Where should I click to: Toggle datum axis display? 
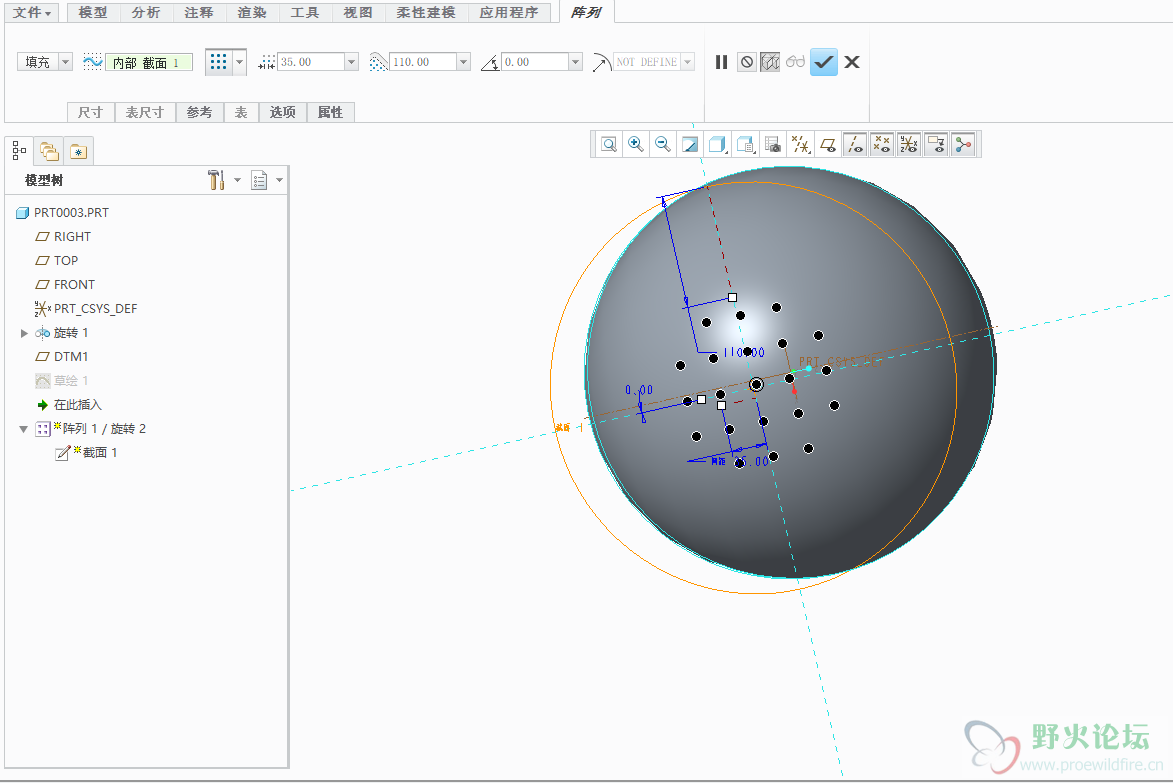(x=854, y=144)
